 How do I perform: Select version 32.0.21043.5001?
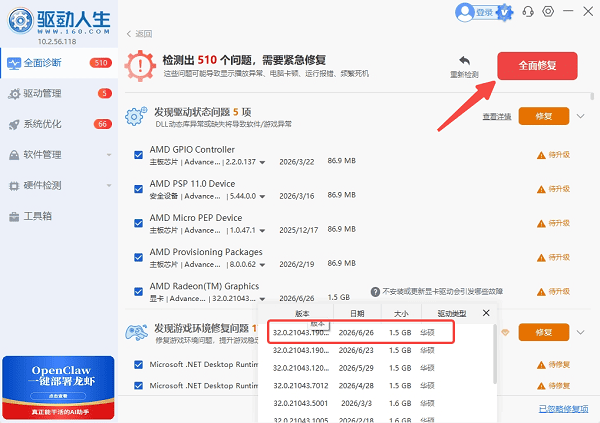(377, 403)
